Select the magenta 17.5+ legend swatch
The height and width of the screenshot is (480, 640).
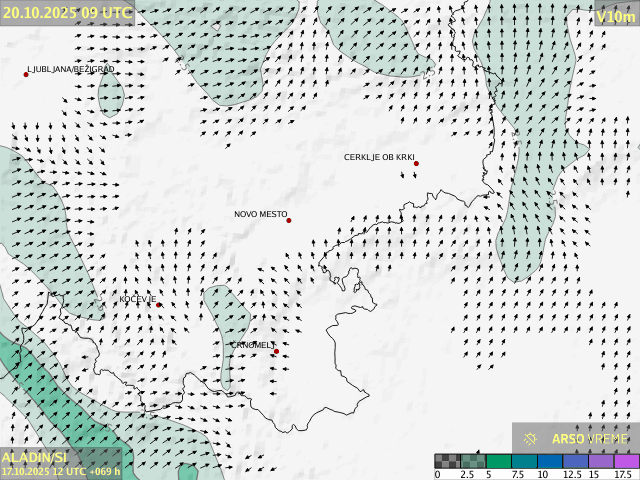click(x=626, y=461)
